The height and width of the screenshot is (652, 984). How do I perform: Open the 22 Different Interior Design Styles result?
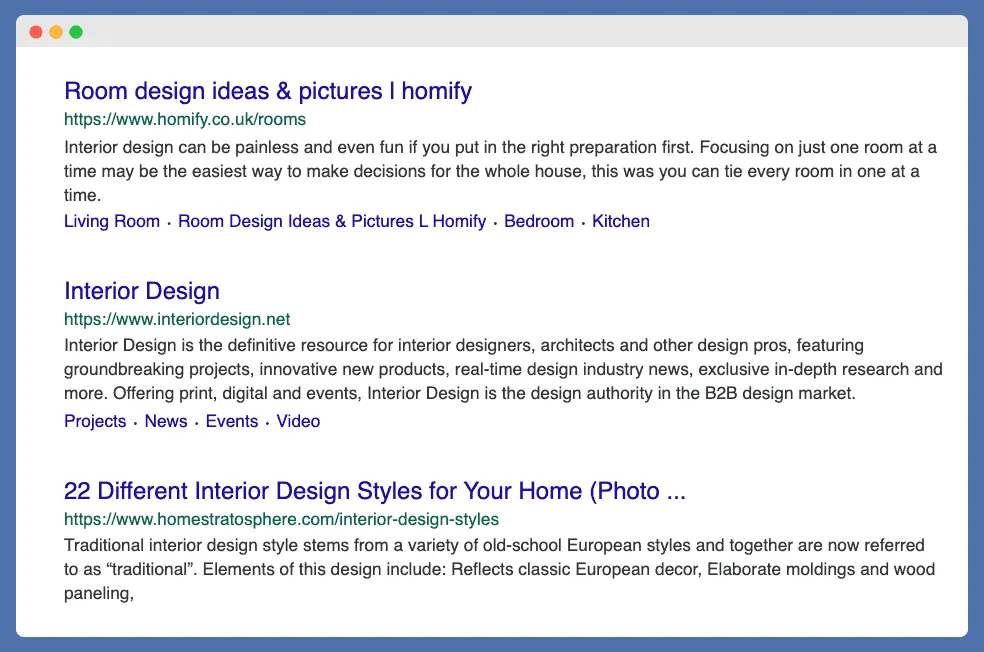point(374,491)
